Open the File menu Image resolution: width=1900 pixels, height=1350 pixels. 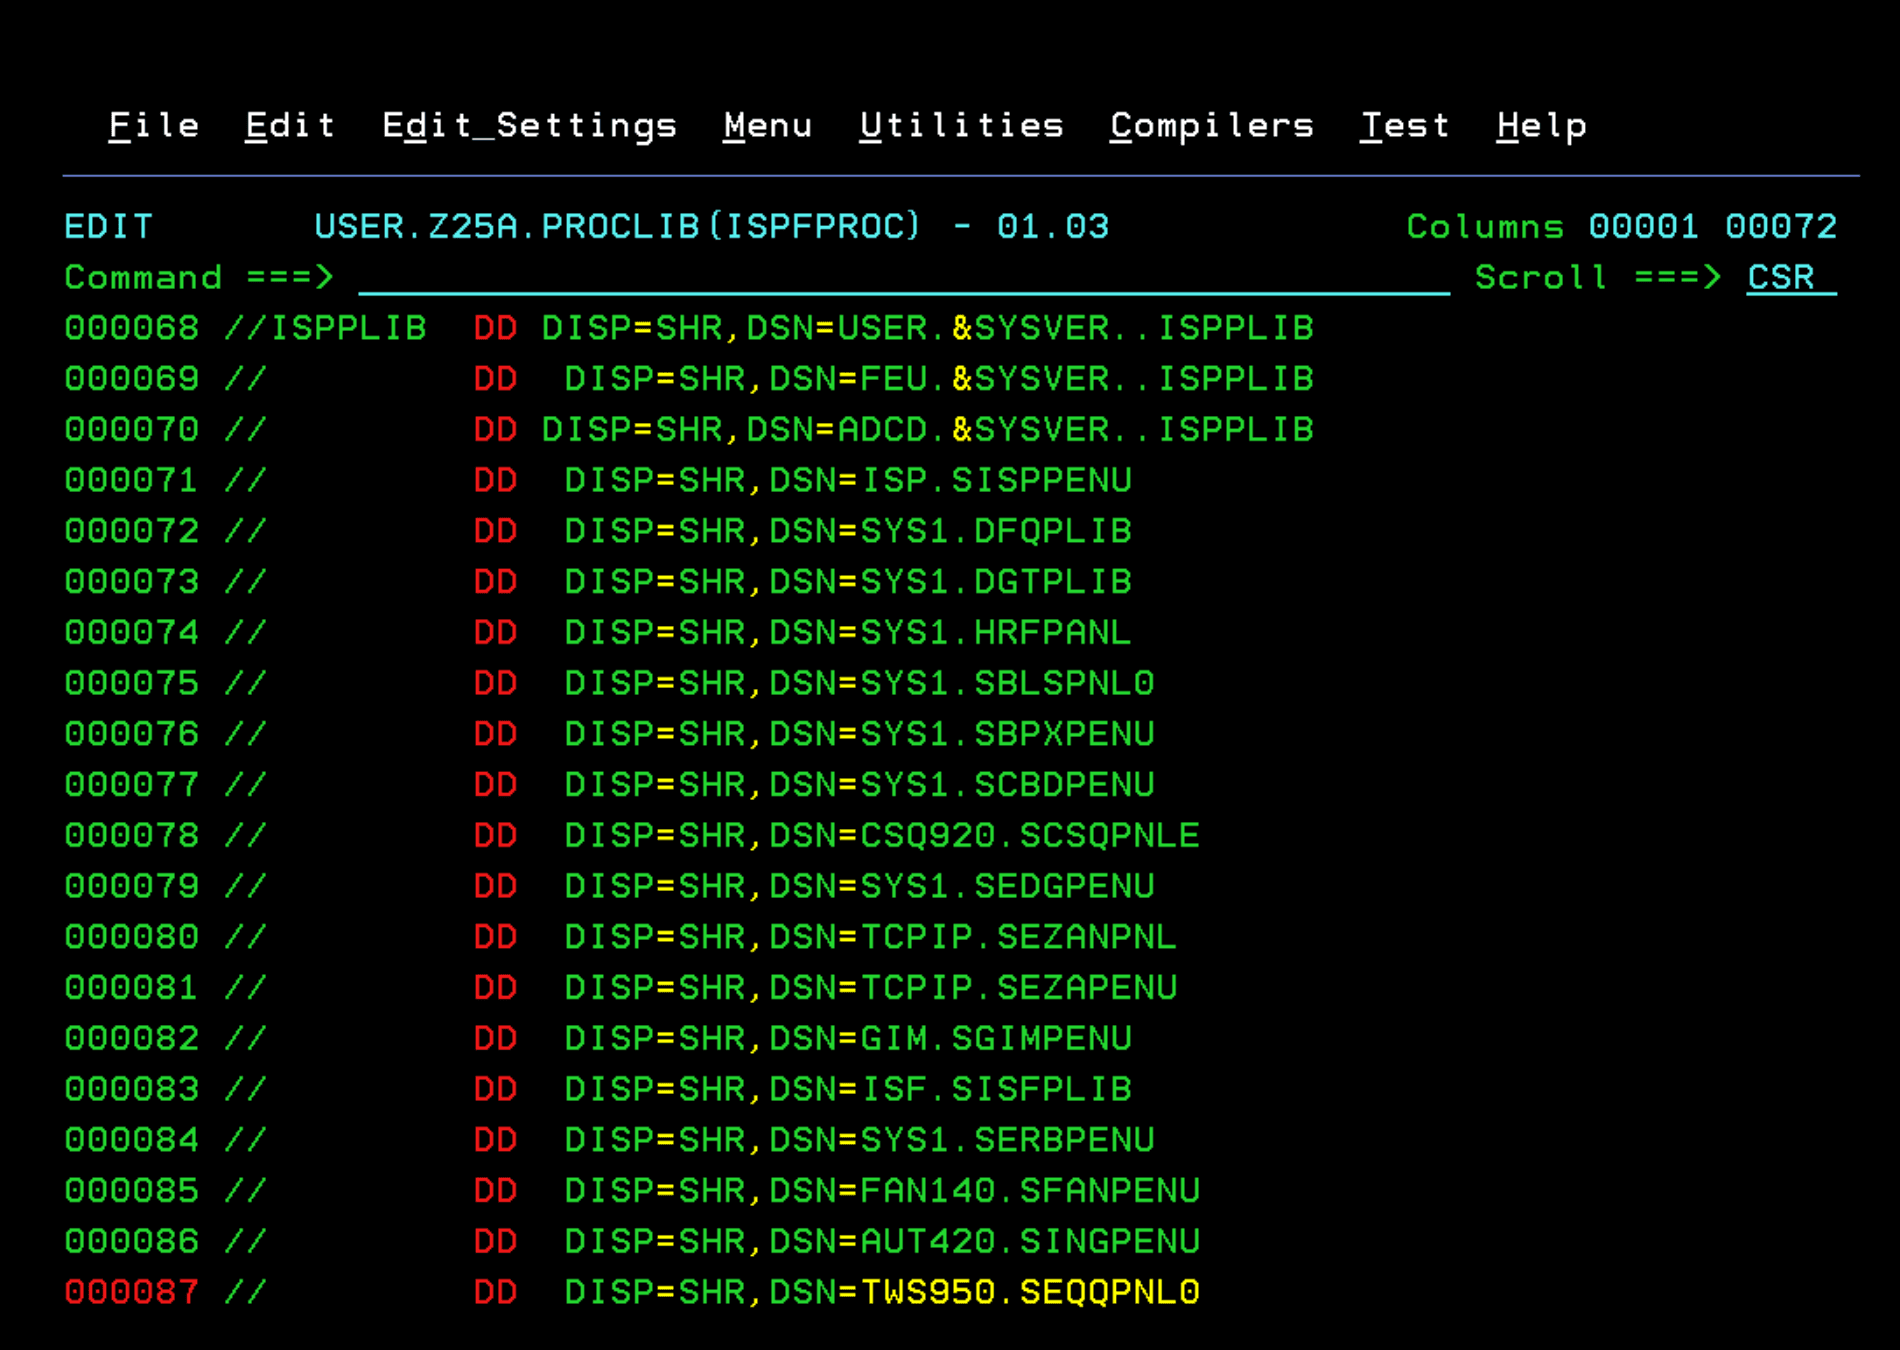tap(153, 124)
